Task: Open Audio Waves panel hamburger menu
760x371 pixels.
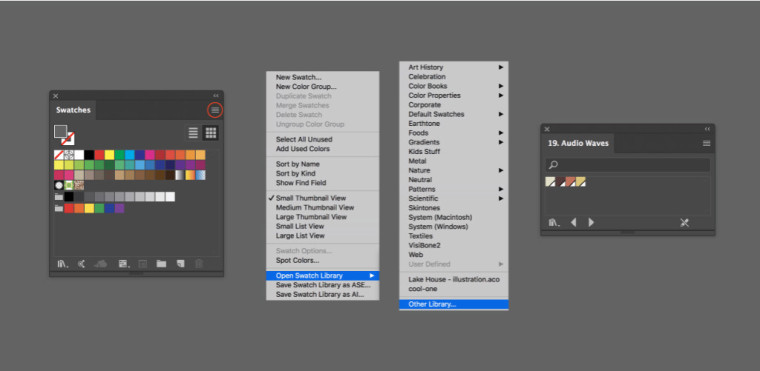Action: [x=706, y=143]
